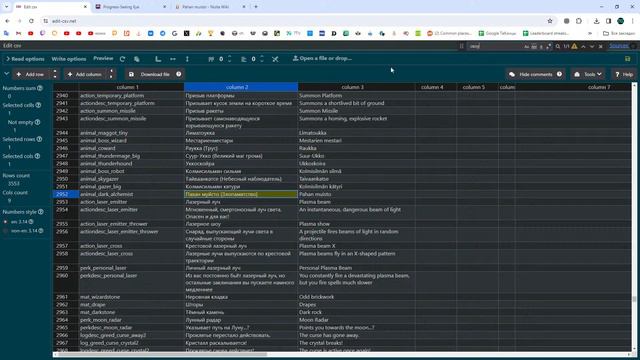640x360 pixels.
Task: Collapse side panel with chevron left of Add row
Action: pos(6,74)
